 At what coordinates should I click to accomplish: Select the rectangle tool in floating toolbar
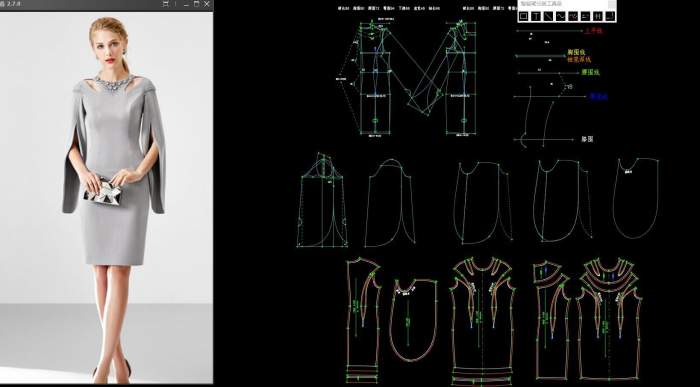tap(523, 17)
